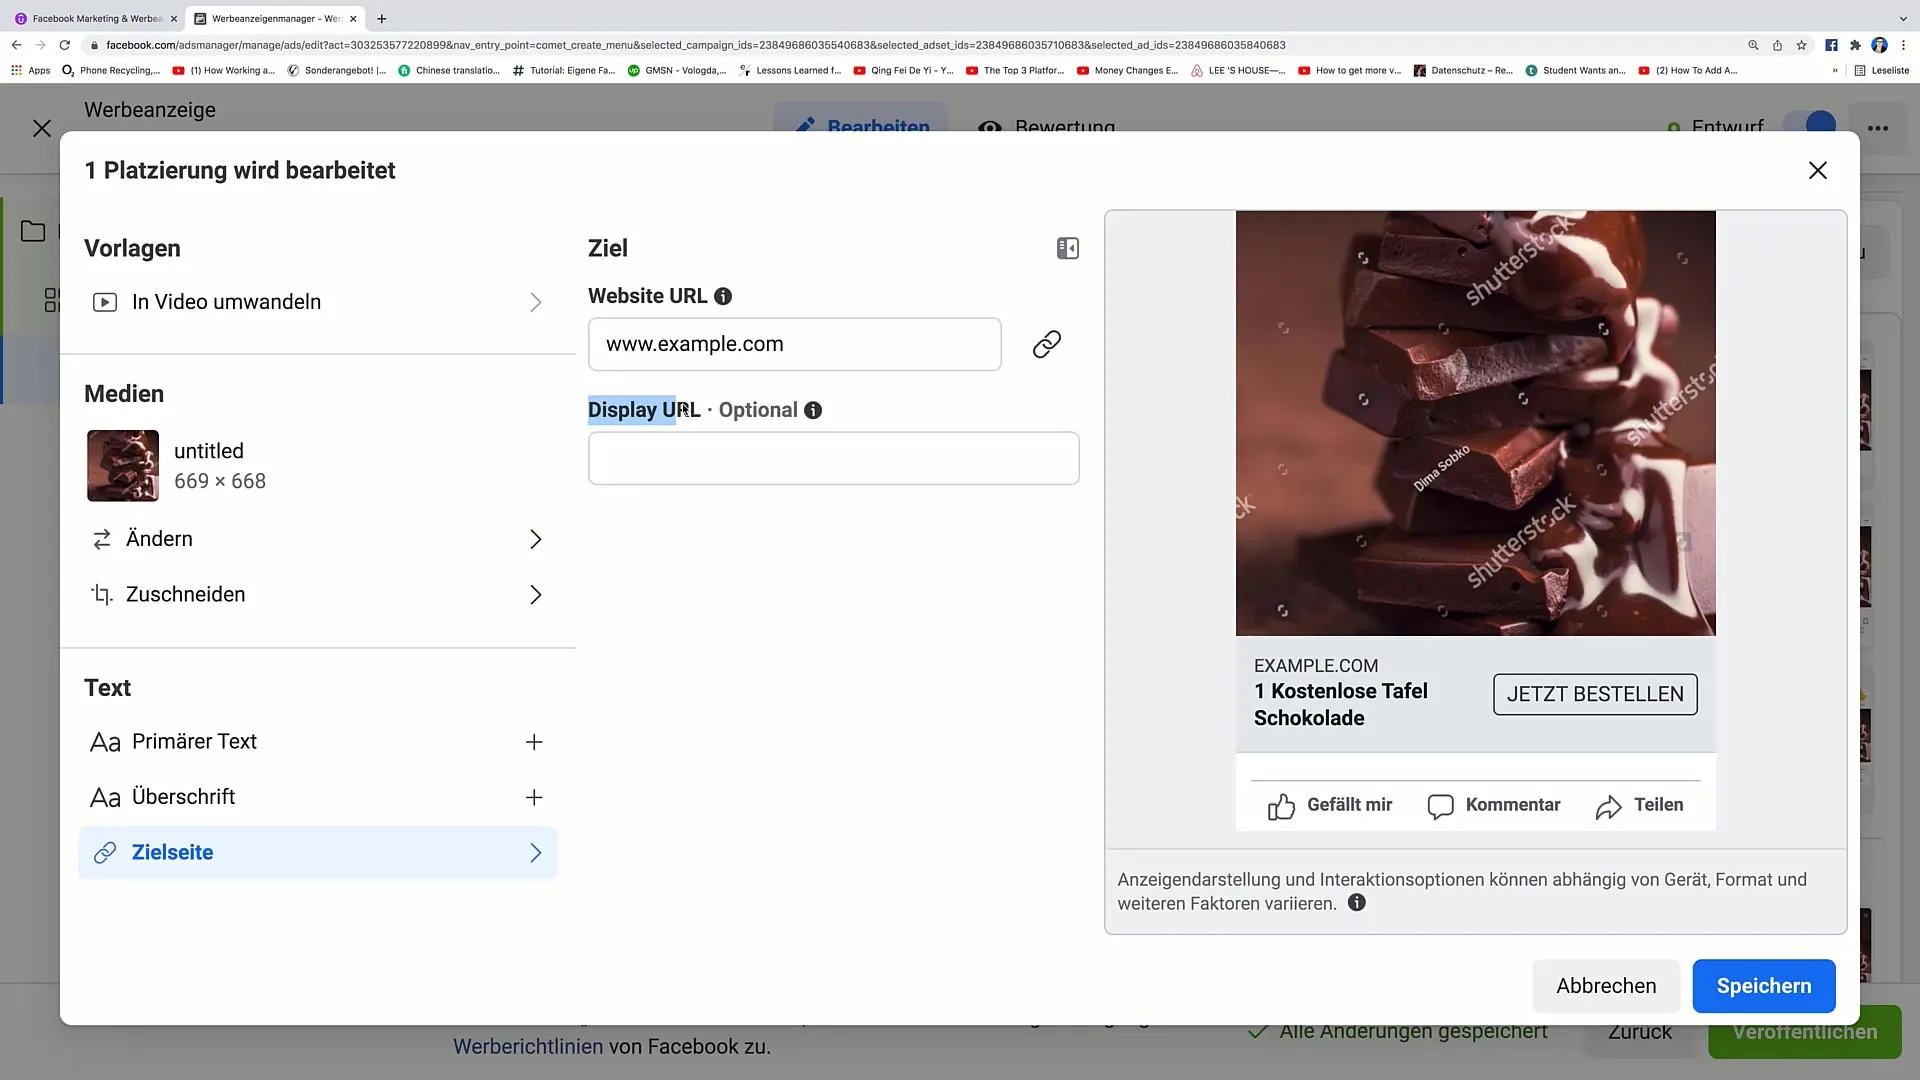
Task: Click the crop icon next to Zuschneiden
Action: pyautogui.click(x=102, y=595)
